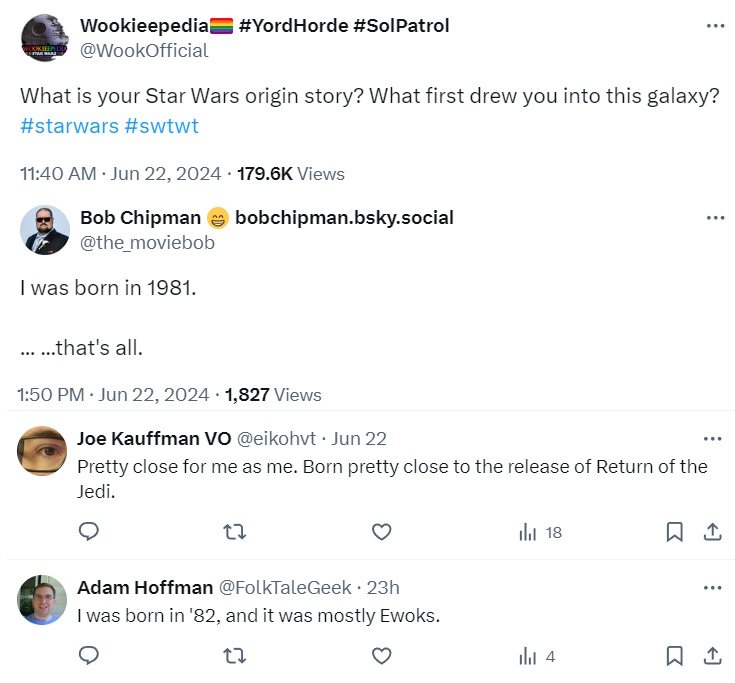The height and width of the screenshot is (683, 735).
Task: Bookmark Adam Hoffman's reply
Action: point(675,656)
